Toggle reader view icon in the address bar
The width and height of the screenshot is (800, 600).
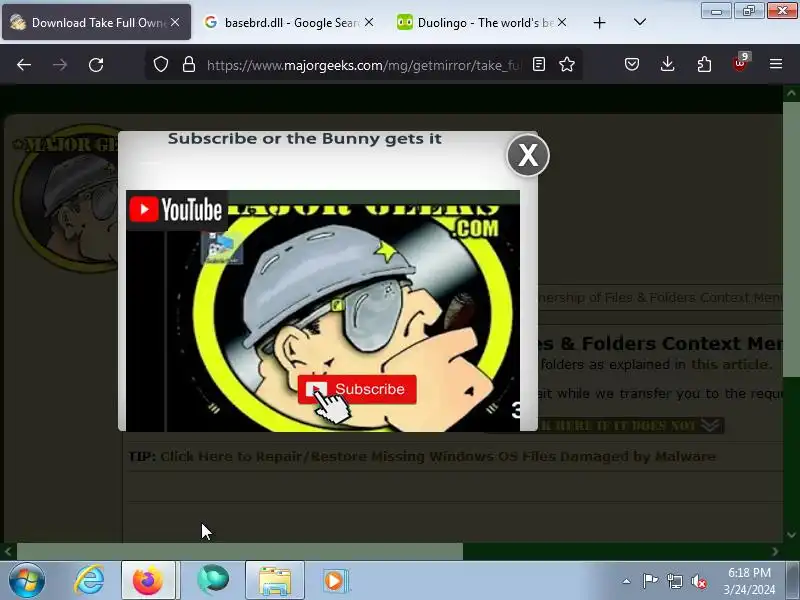click(539, 64)
